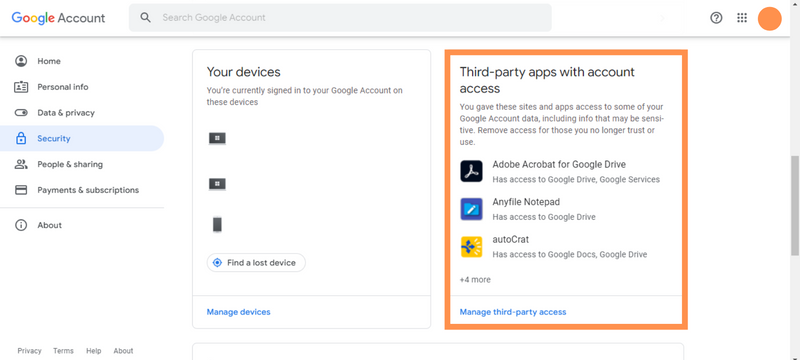Image resolution: width=800 pixels, height=360 pixels.
Task: Click the Security padlock icon
Action: pos(21,138)
